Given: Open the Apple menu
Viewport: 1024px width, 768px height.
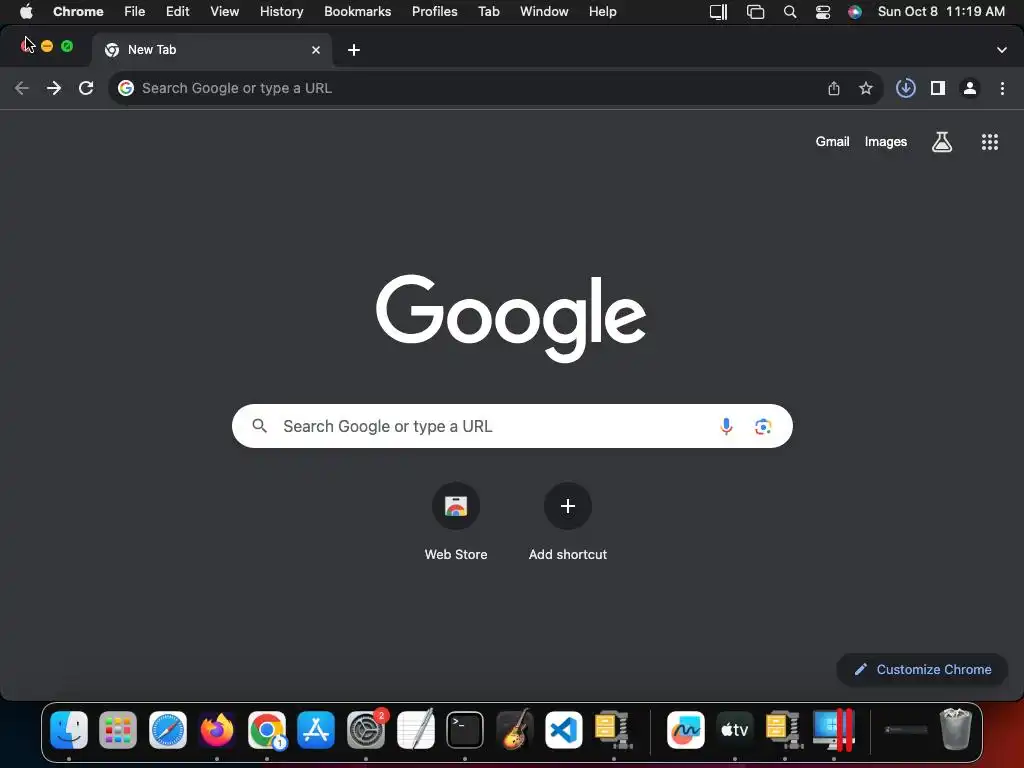Looking at the screenshot, I should 26,12.
